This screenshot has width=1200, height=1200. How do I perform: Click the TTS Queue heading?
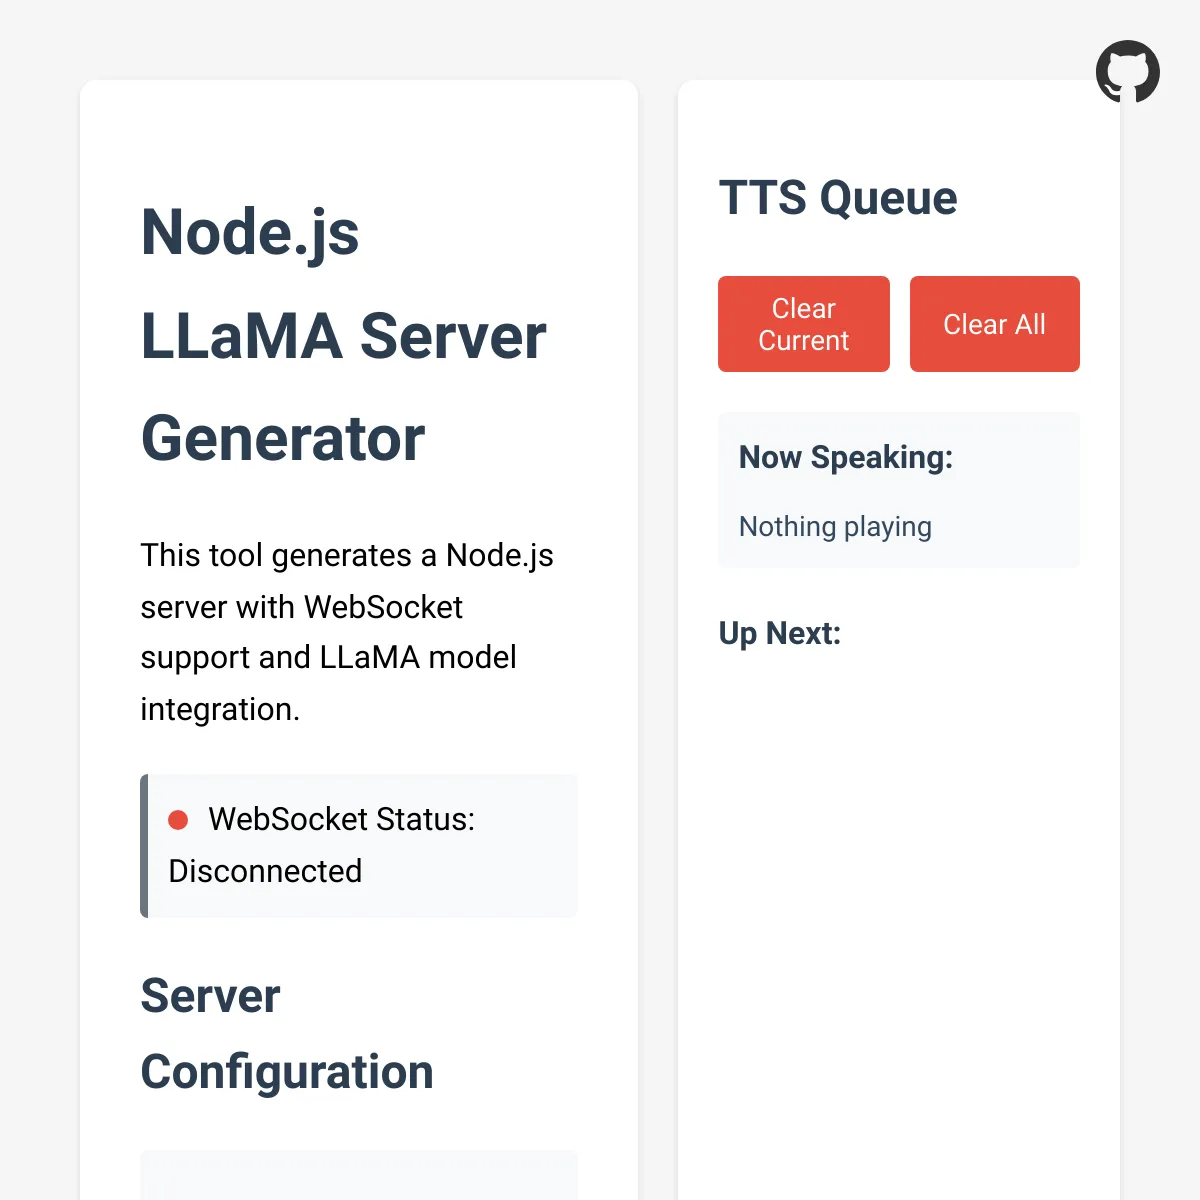838,198
